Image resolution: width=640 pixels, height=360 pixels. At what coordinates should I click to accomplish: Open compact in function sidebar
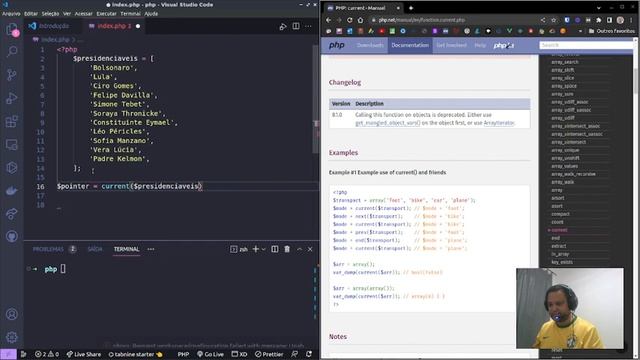[560, 214]
